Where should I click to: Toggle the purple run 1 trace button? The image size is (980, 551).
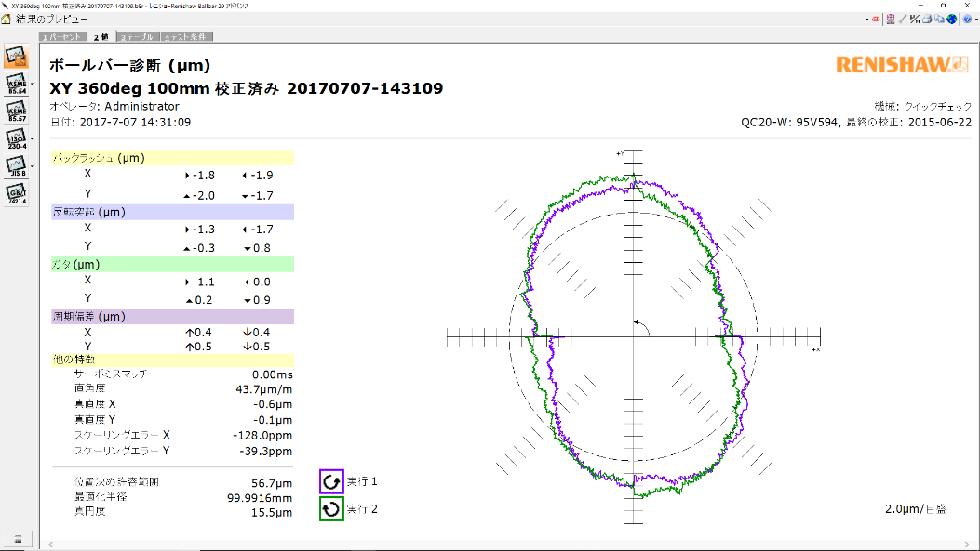click(331, 481)
